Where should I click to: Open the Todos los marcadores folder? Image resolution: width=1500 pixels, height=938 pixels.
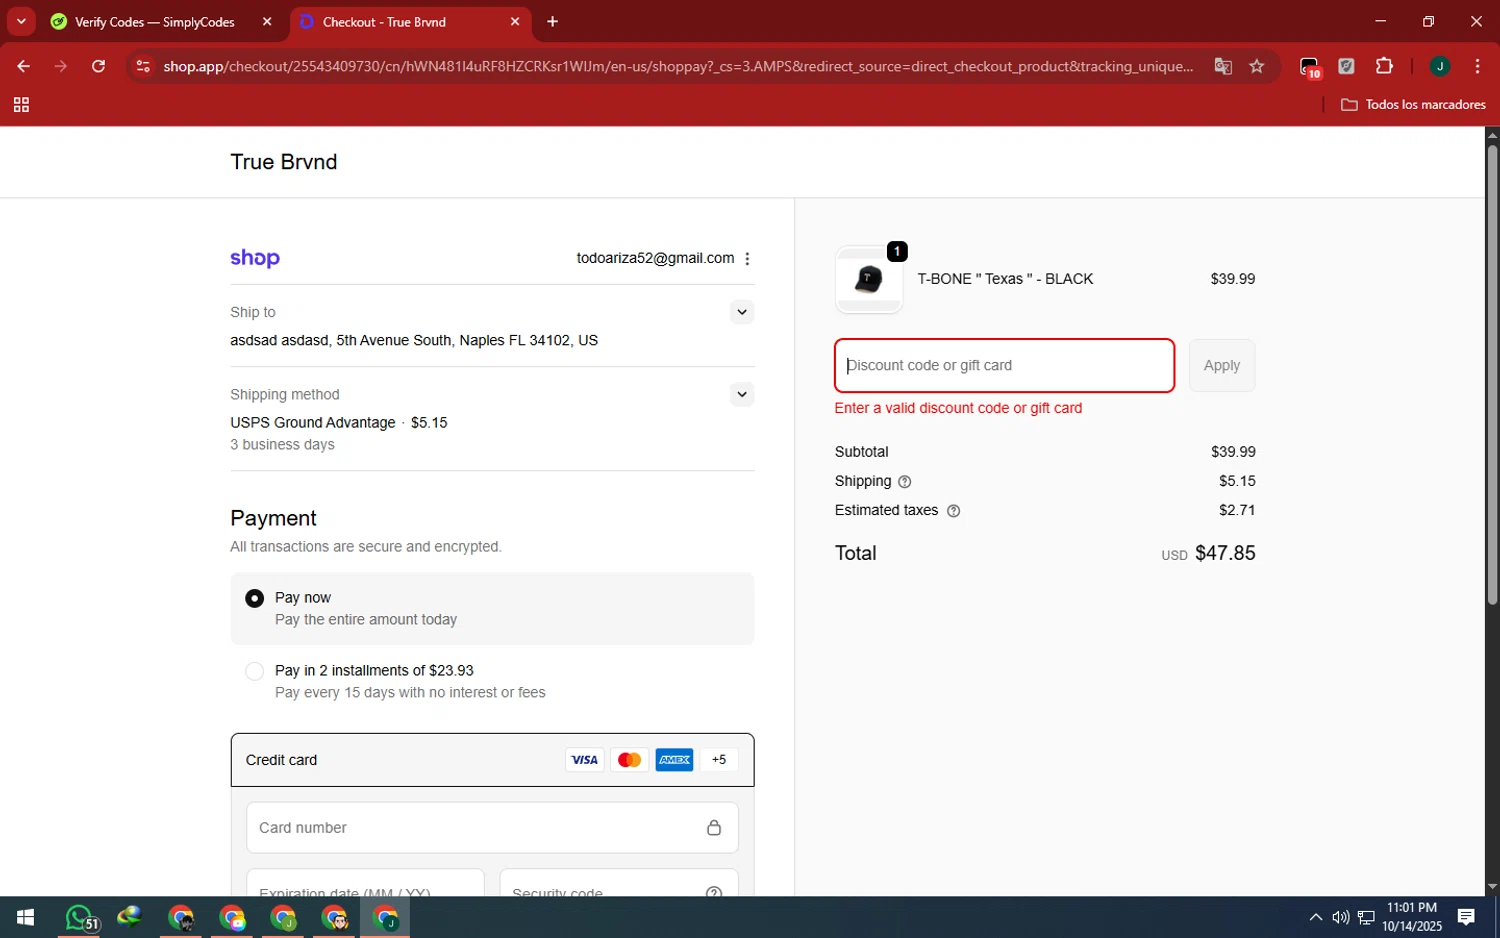[x=1413, y=104]
